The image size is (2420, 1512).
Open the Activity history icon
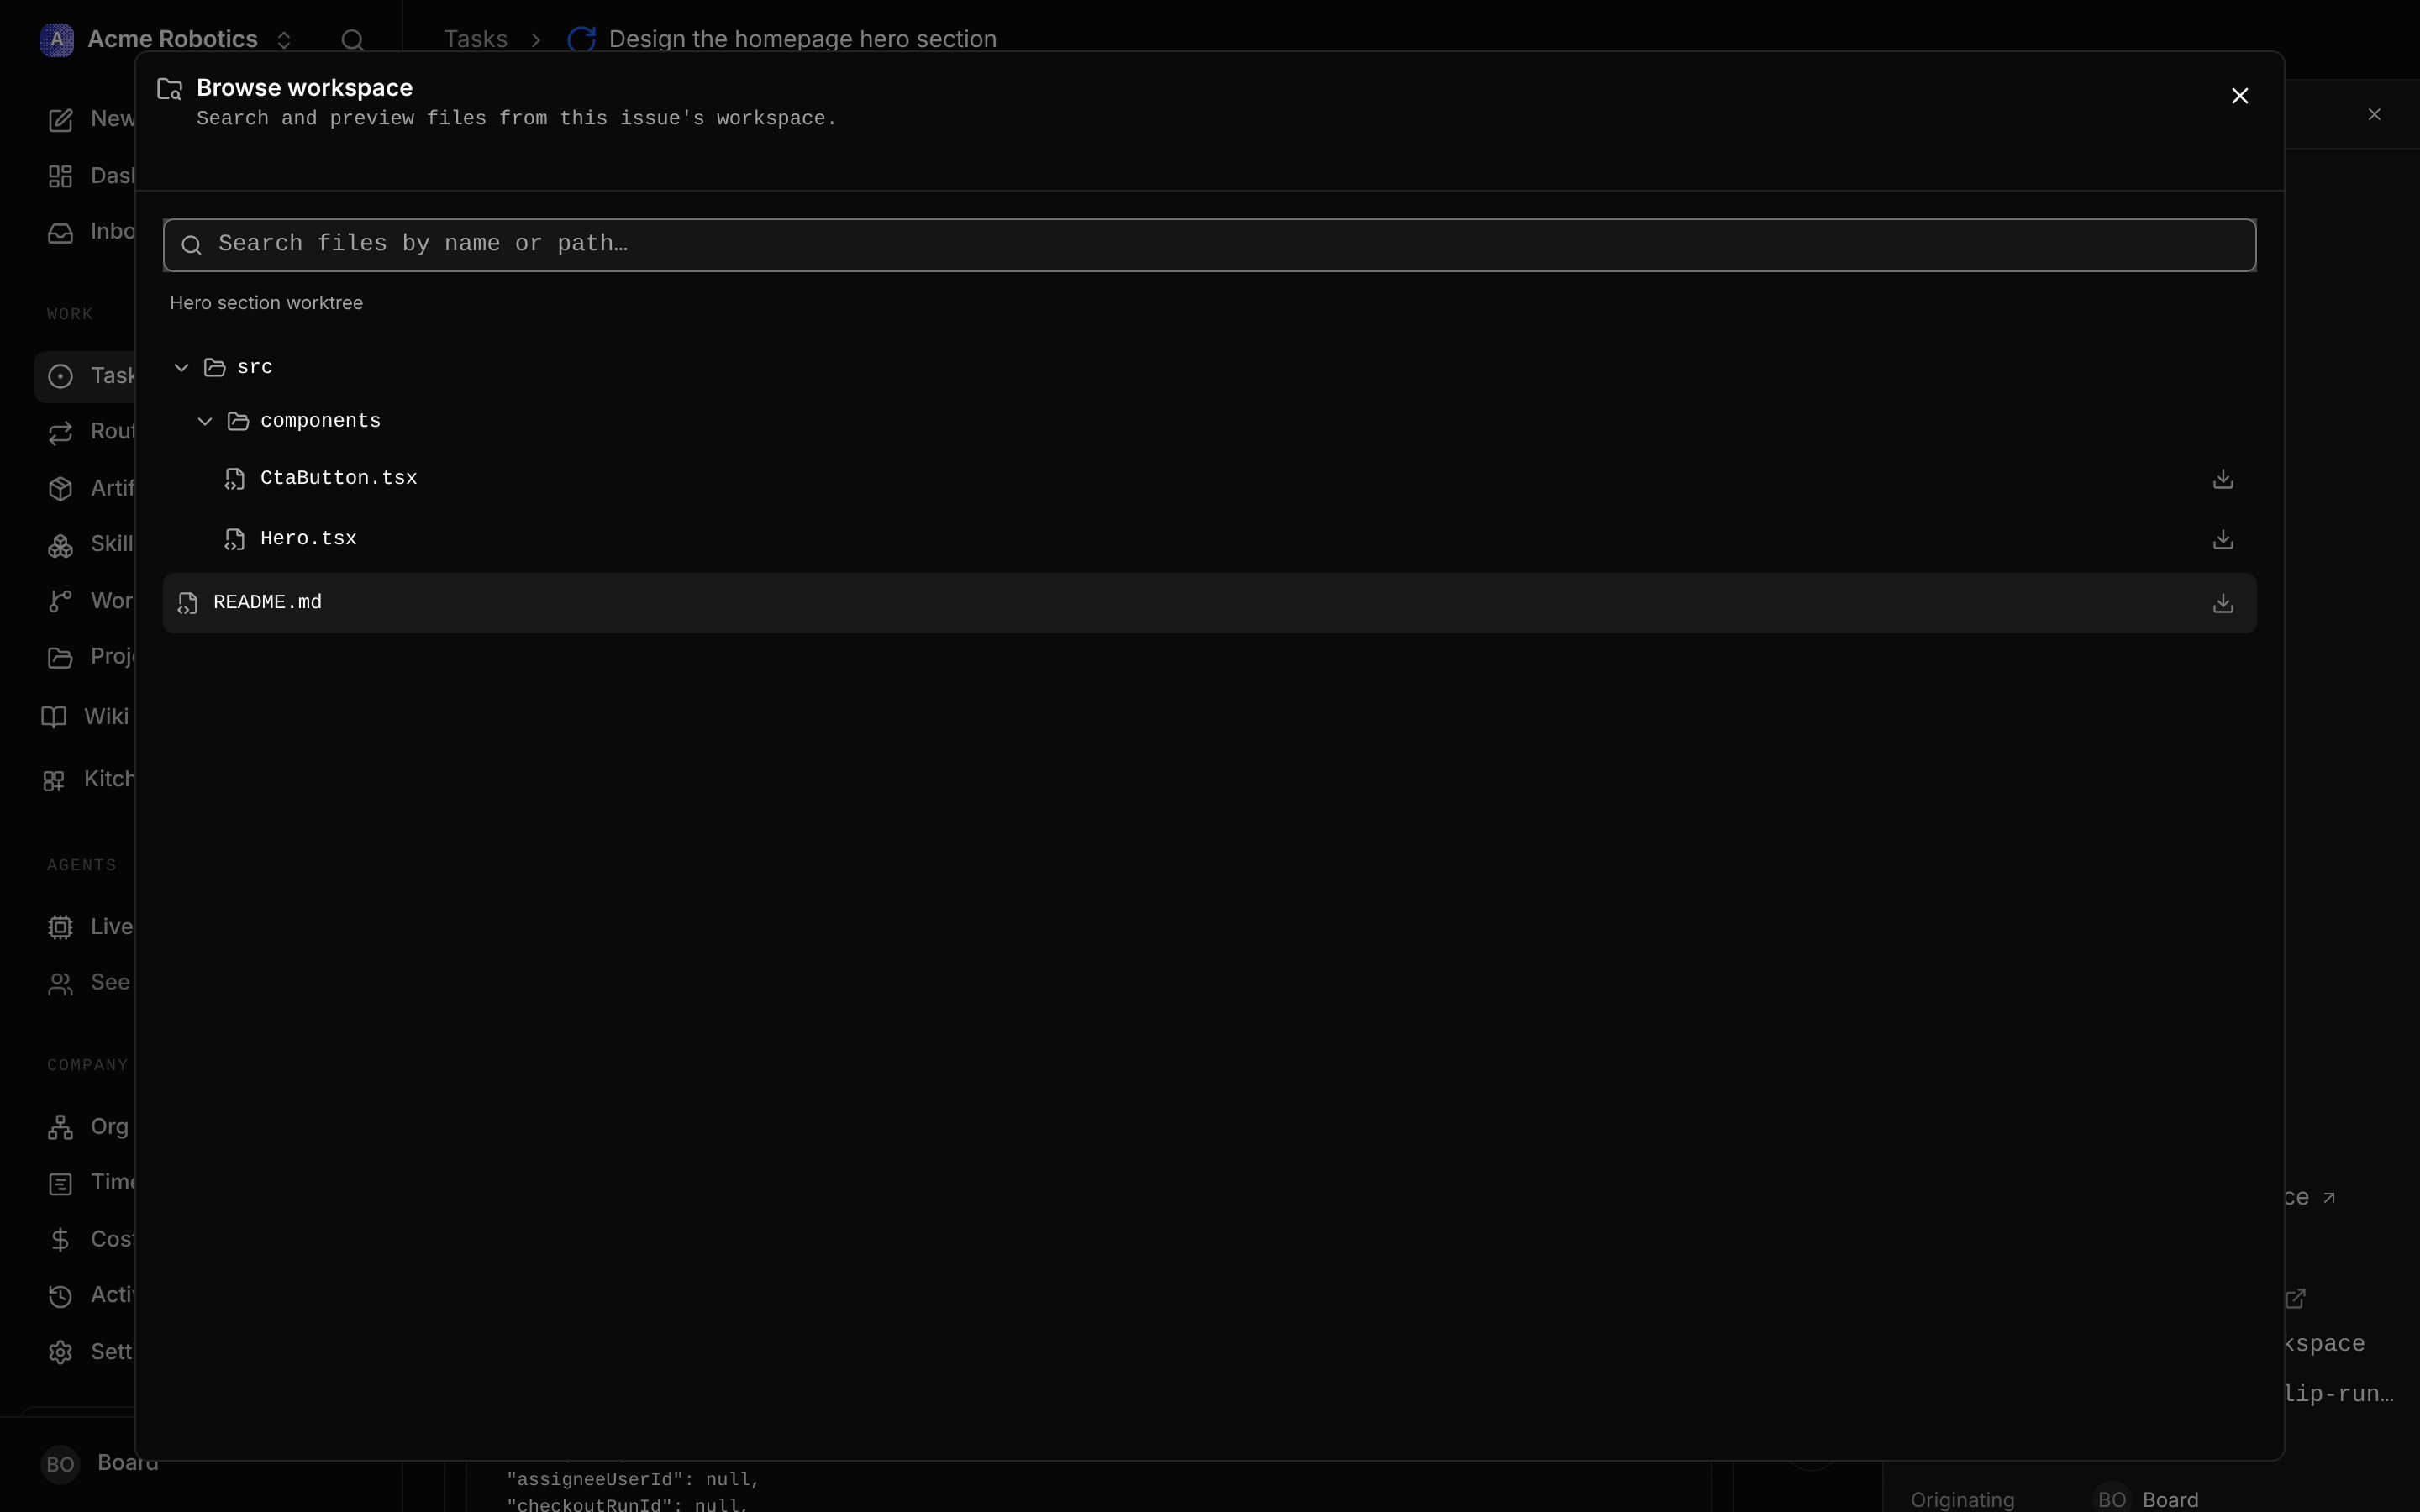pyautogui.click(x=60, y=1296)
